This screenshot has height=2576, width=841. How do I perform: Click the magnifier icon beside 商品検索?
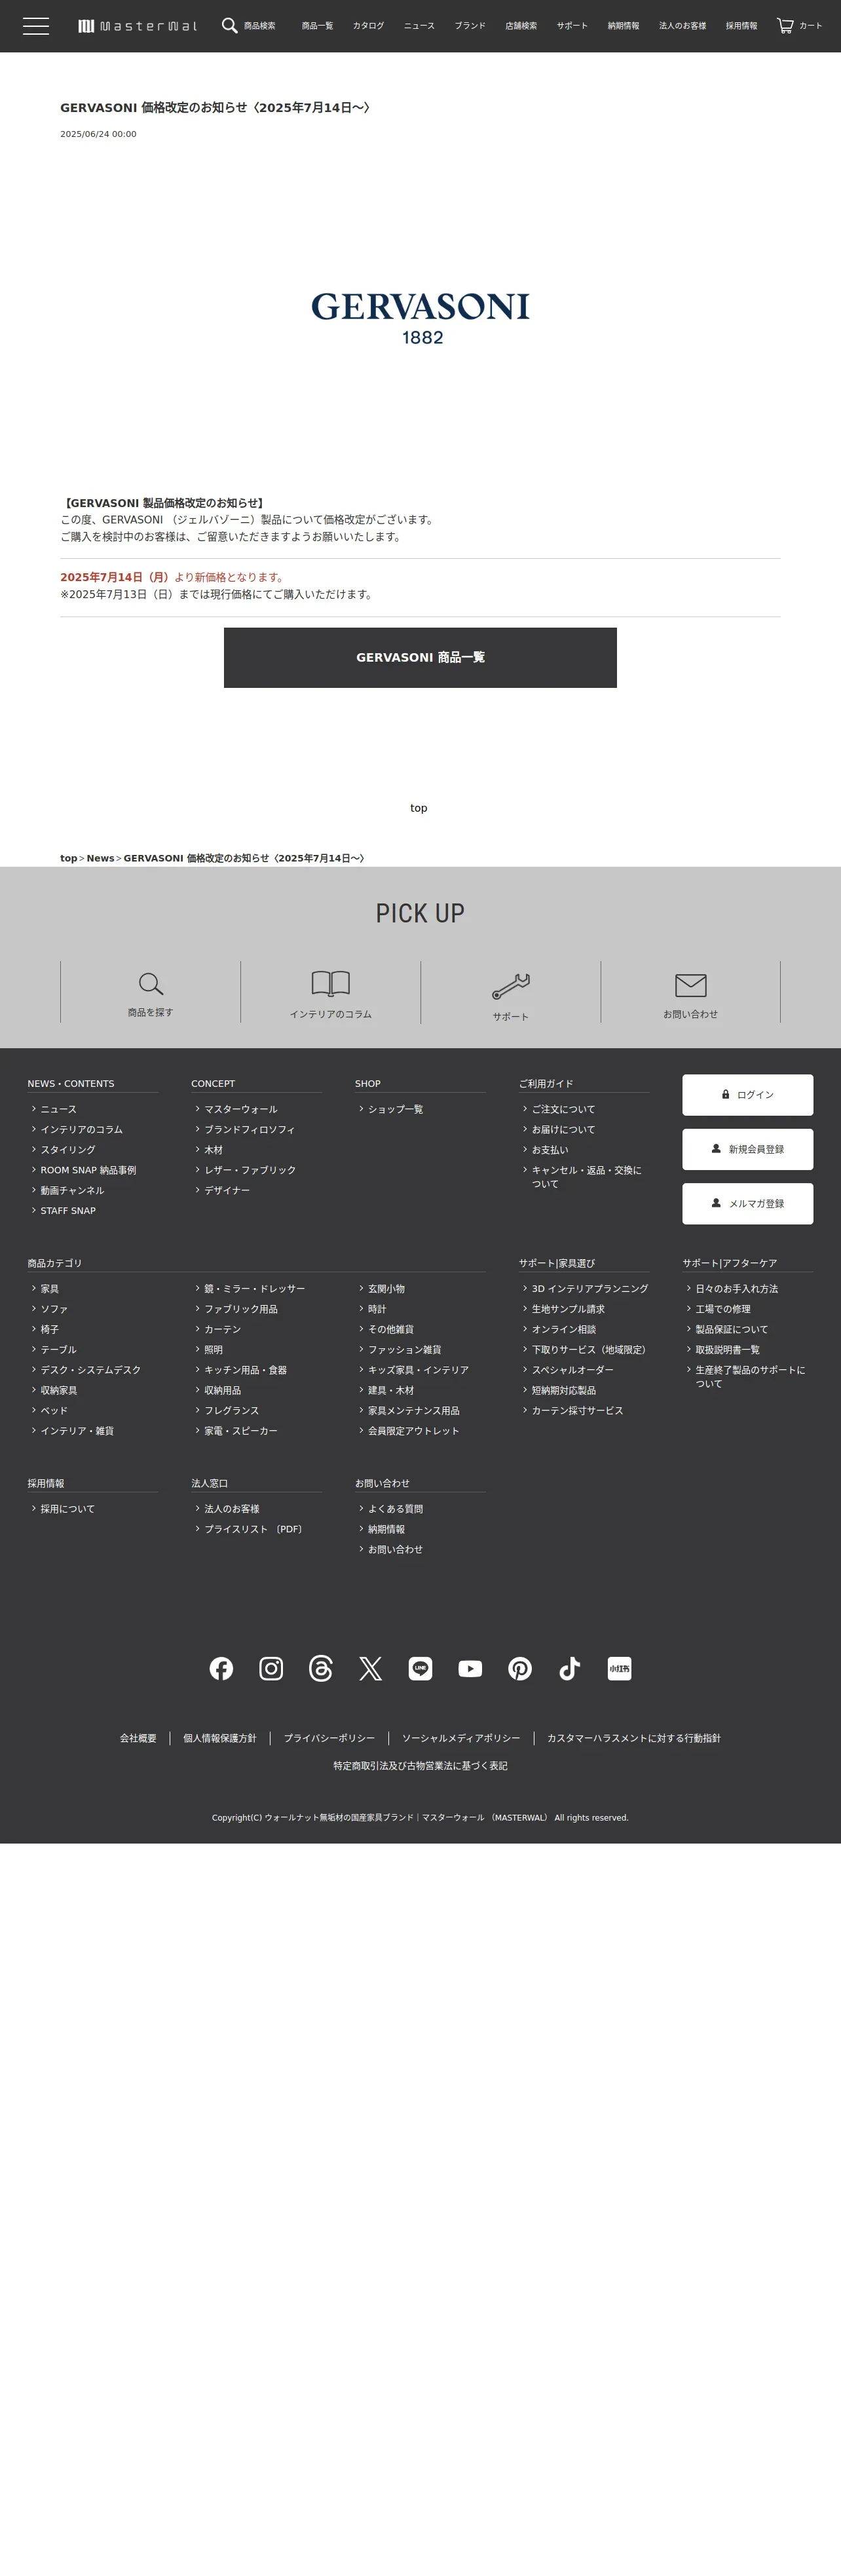[229, 26]
